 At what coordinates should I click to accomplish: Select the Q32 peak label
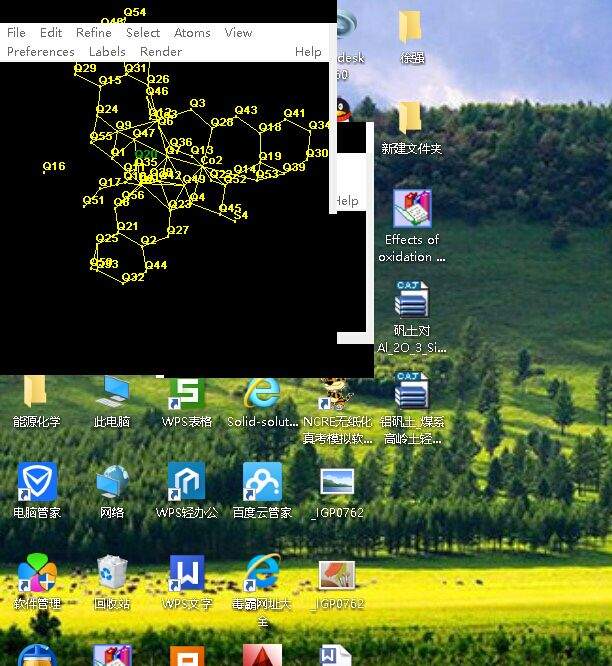(133, 277)
